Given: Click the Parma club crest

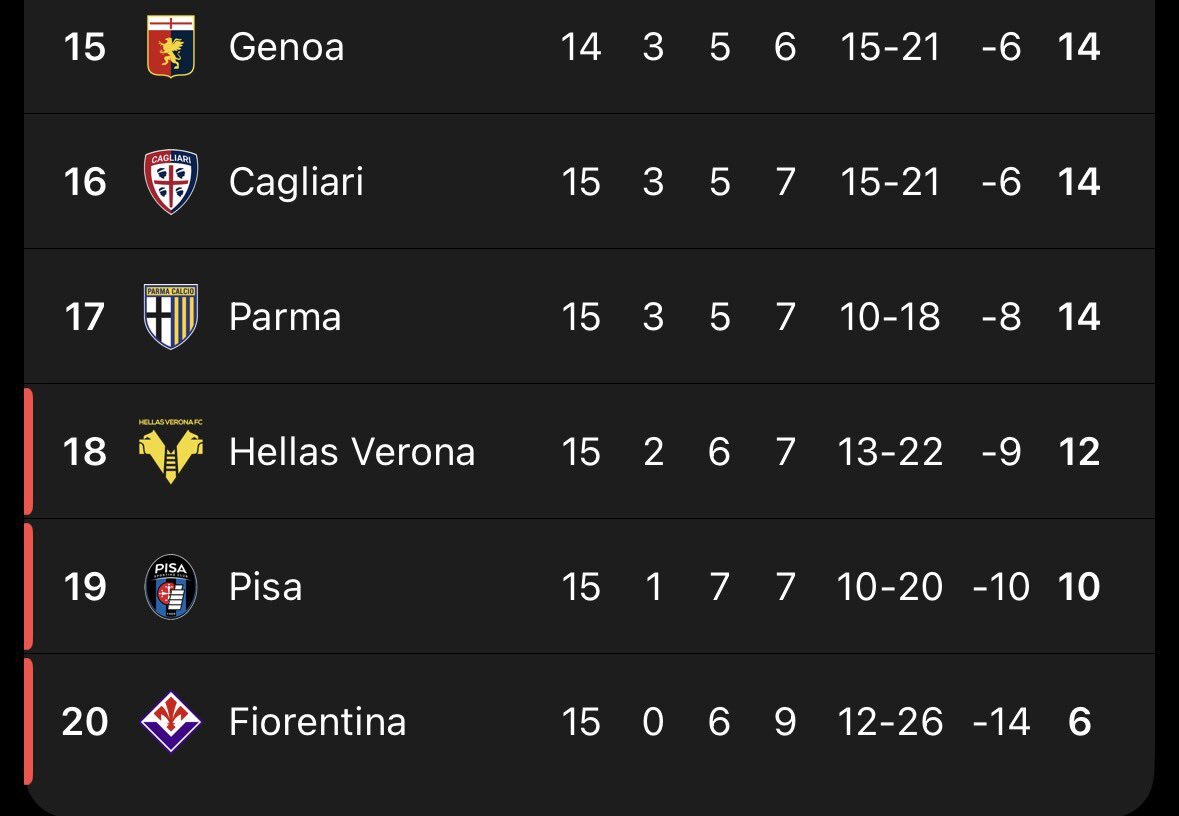Looking at the screenshot, I should click(171, 317).
